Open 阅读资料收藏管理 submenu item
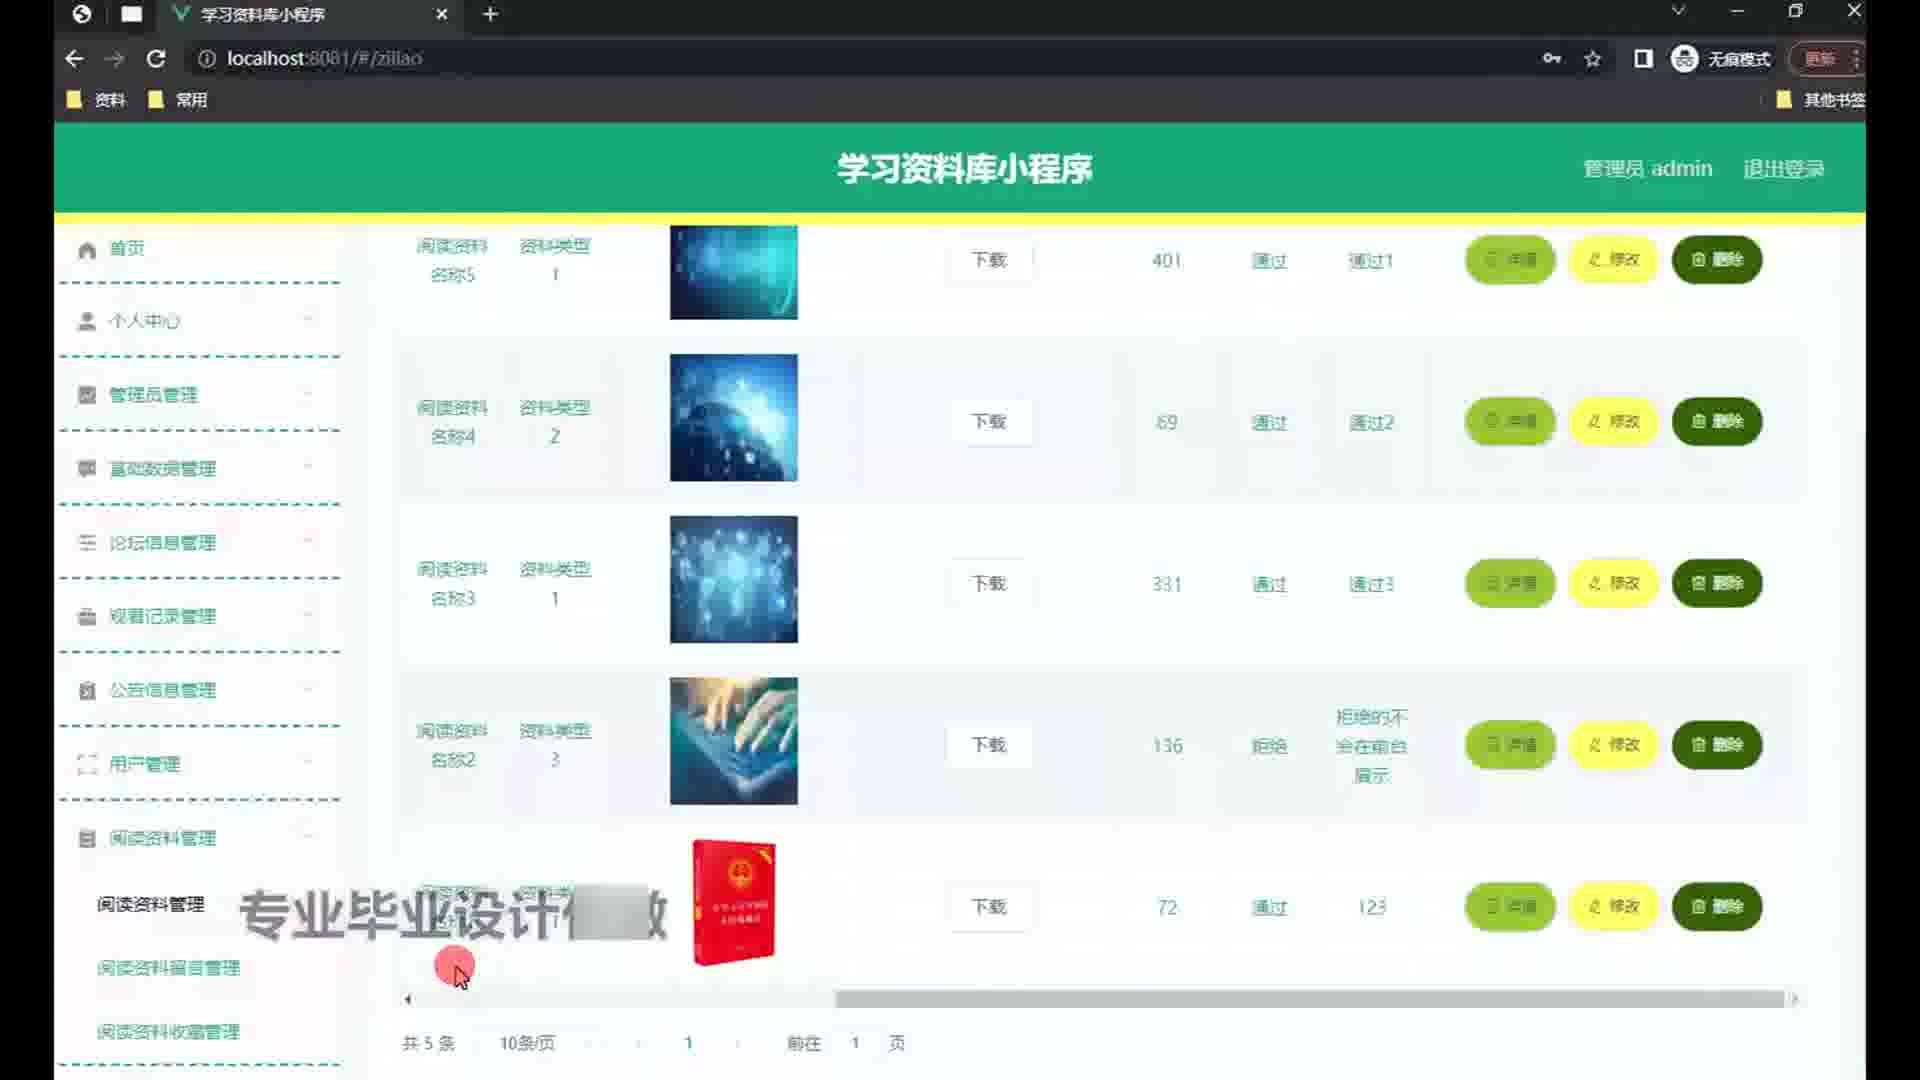 coord(168,1032)
